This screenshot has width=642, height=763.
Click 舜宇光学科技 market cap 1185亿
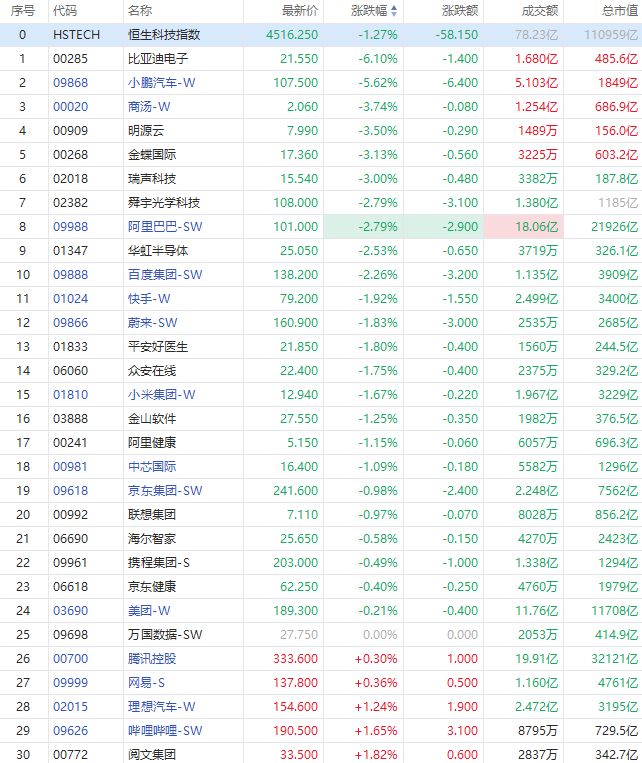[618, 203]
